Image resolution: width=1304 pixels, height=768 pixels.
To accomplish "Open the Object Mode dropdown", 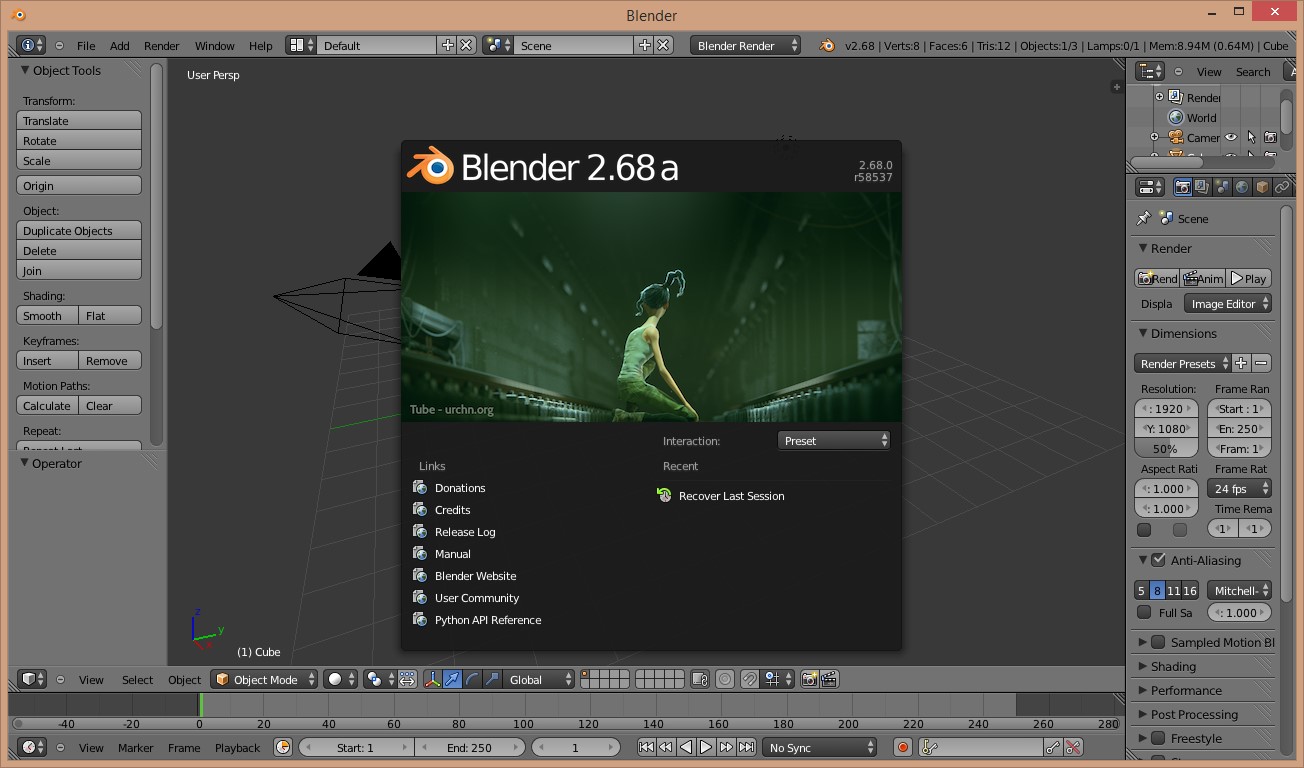I will (264, 679).
